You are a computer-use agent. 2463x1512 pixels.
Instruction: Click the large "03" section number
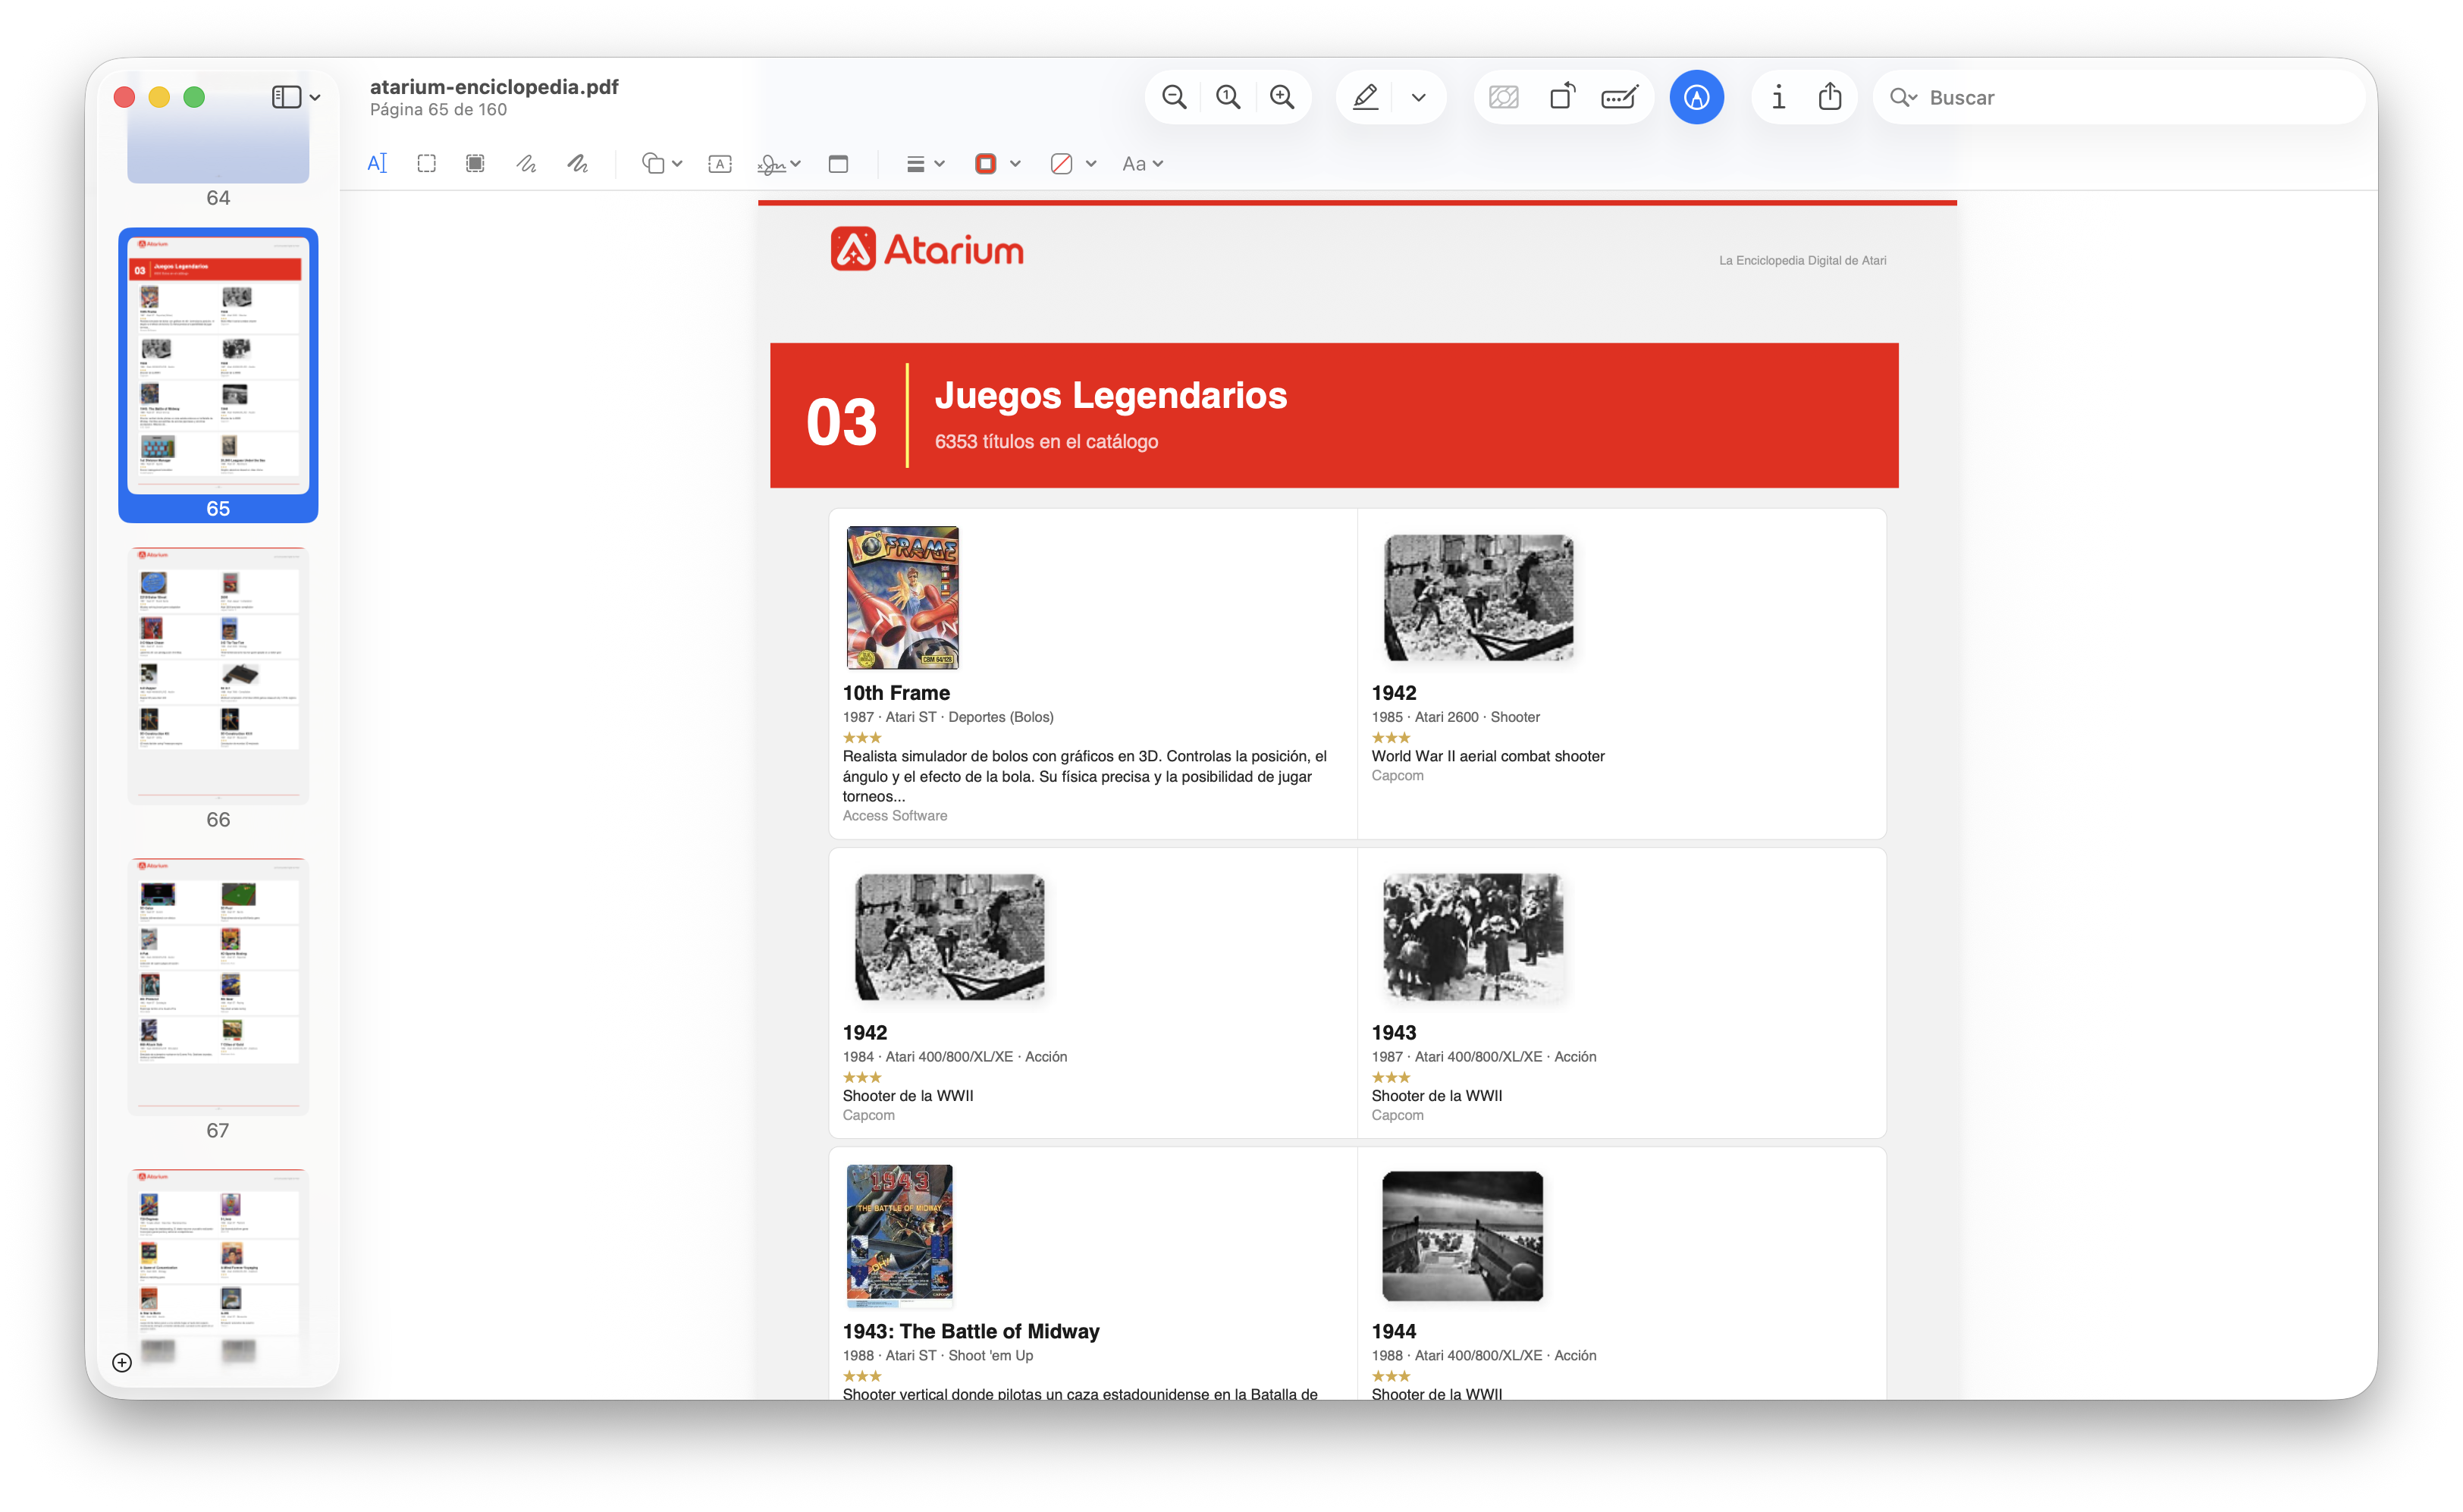pos(841,421)
